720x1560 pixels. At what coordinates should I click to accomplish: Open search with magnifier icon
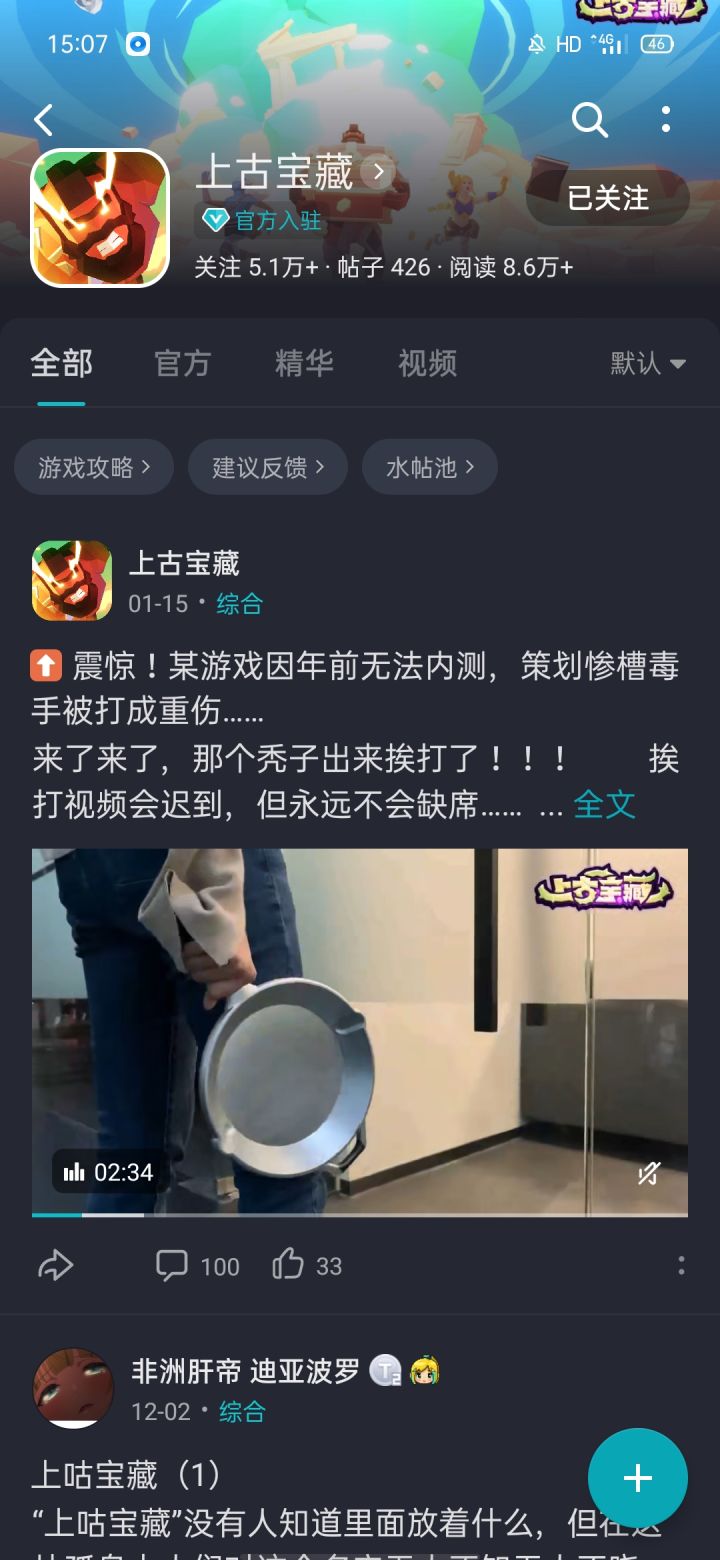589,120
